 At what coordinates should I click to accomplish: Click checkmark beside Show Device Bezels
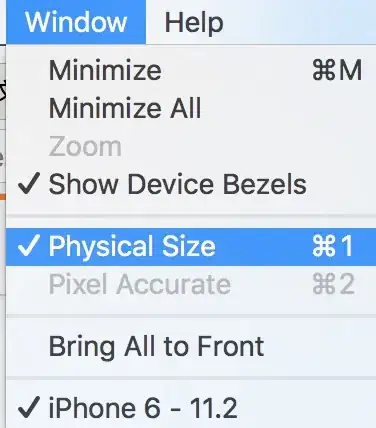[x=29, y=183]
